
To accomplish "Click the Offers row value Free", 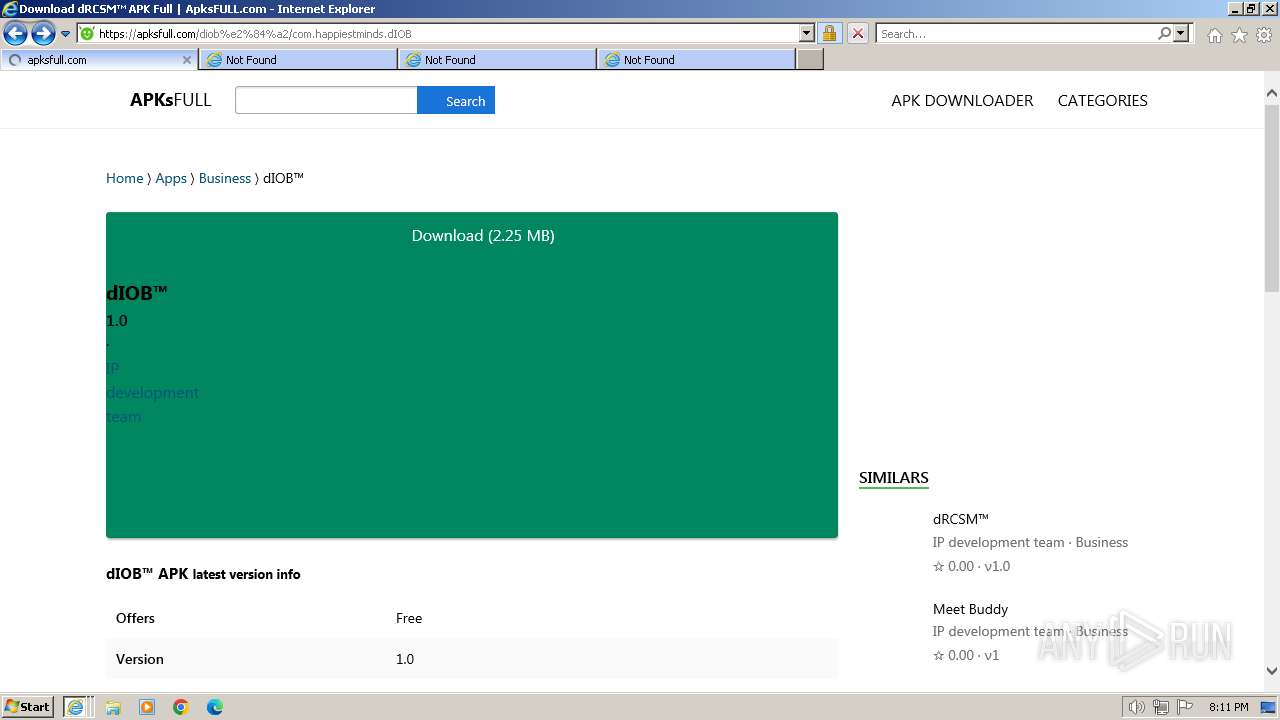I will (409, 618).
